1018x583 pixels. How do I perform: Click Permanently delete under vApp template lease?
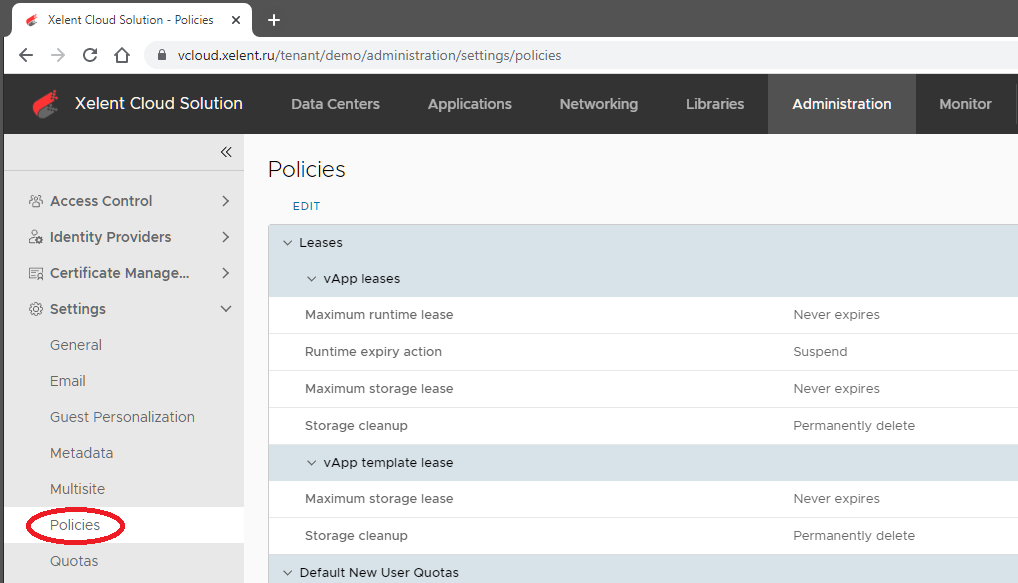pyautogui.click(x=854, y=536)
